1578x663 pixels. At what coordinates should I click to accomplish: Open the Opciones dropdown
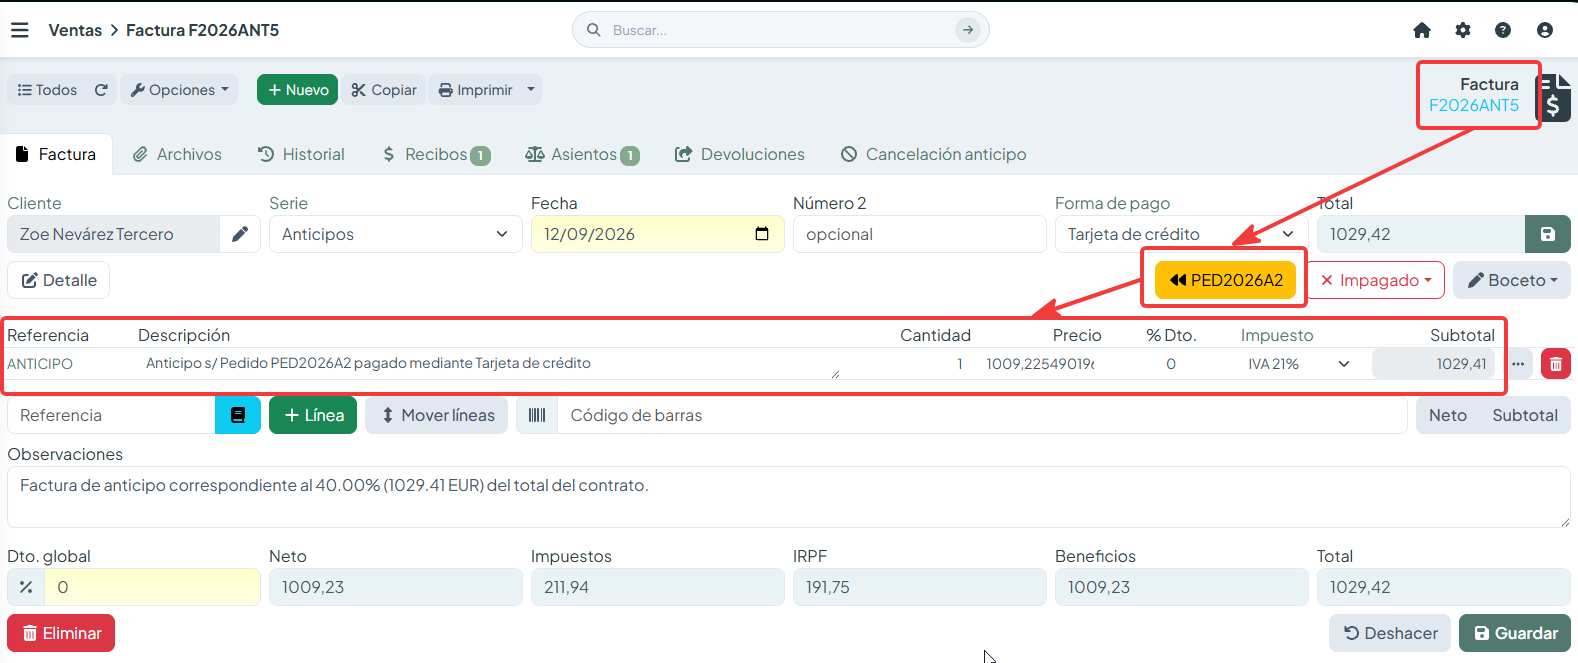pos(180,90)
